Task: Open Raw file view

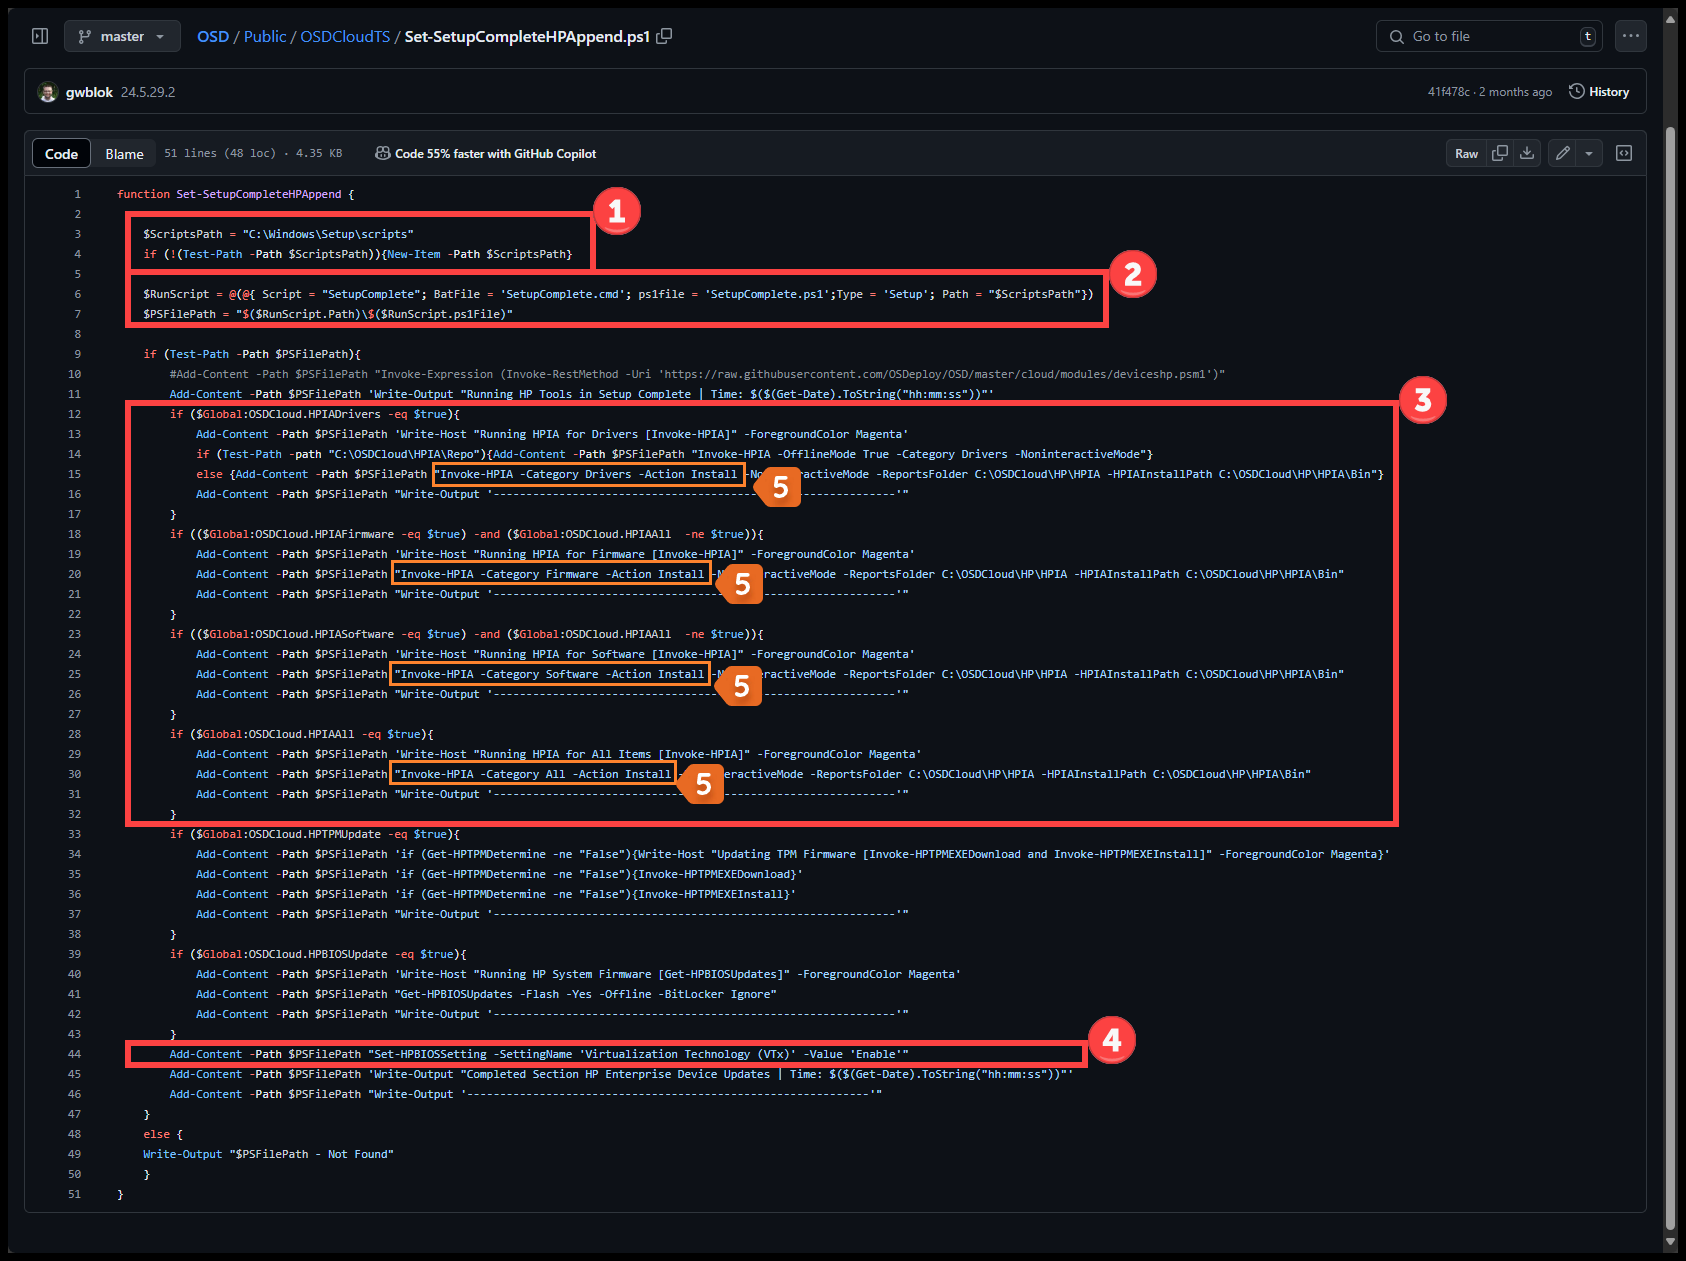Action: click(1466, 153)
